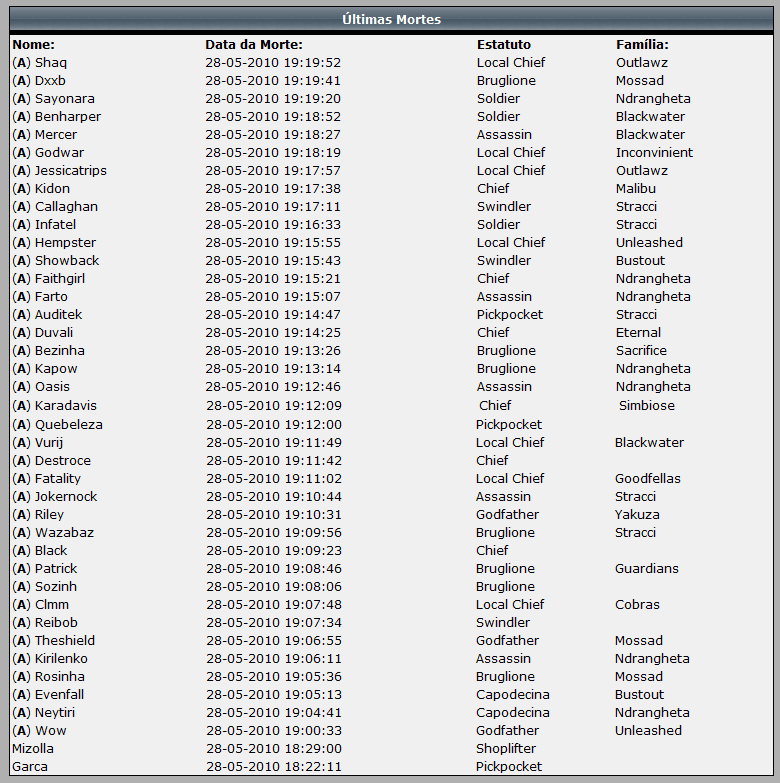
Task: Click the Goodfellas family link
Action: tap(647, 479)
